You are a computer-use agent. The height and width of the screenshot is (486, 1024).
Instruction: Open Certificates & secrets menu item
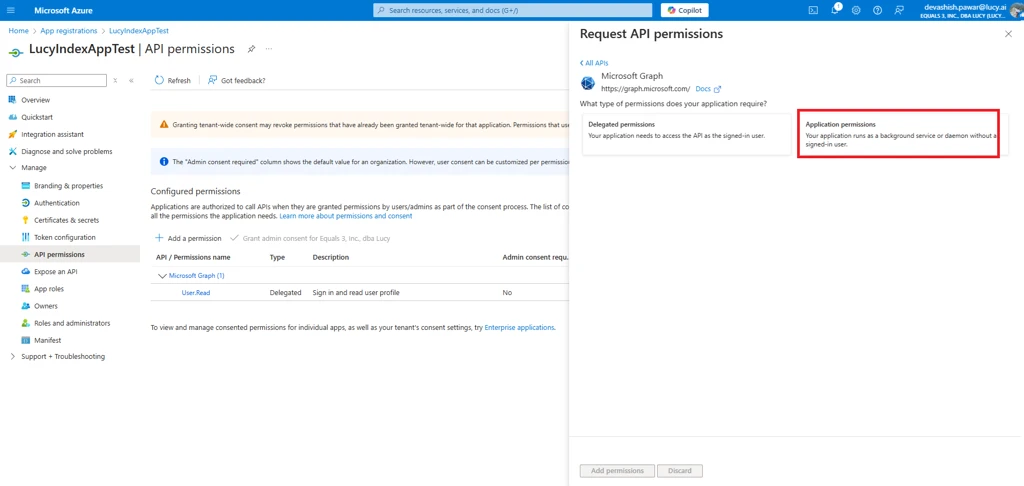coord(66,220)
